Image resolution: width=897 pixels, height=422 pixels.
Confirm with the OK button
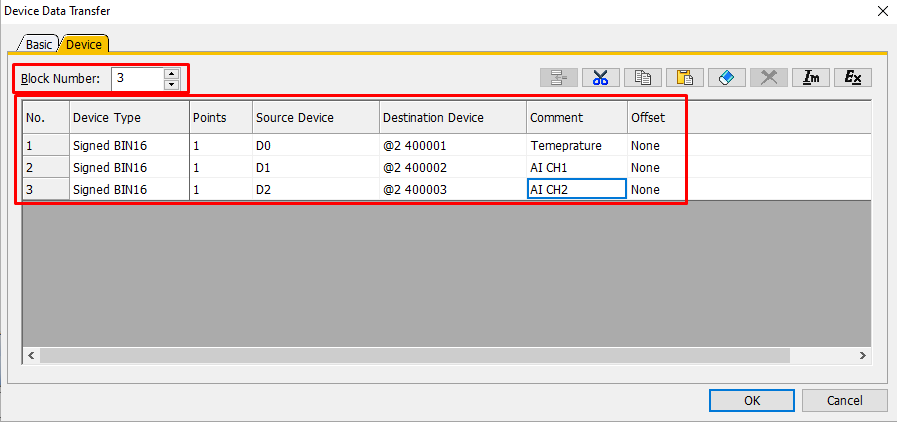pos(752,401)
